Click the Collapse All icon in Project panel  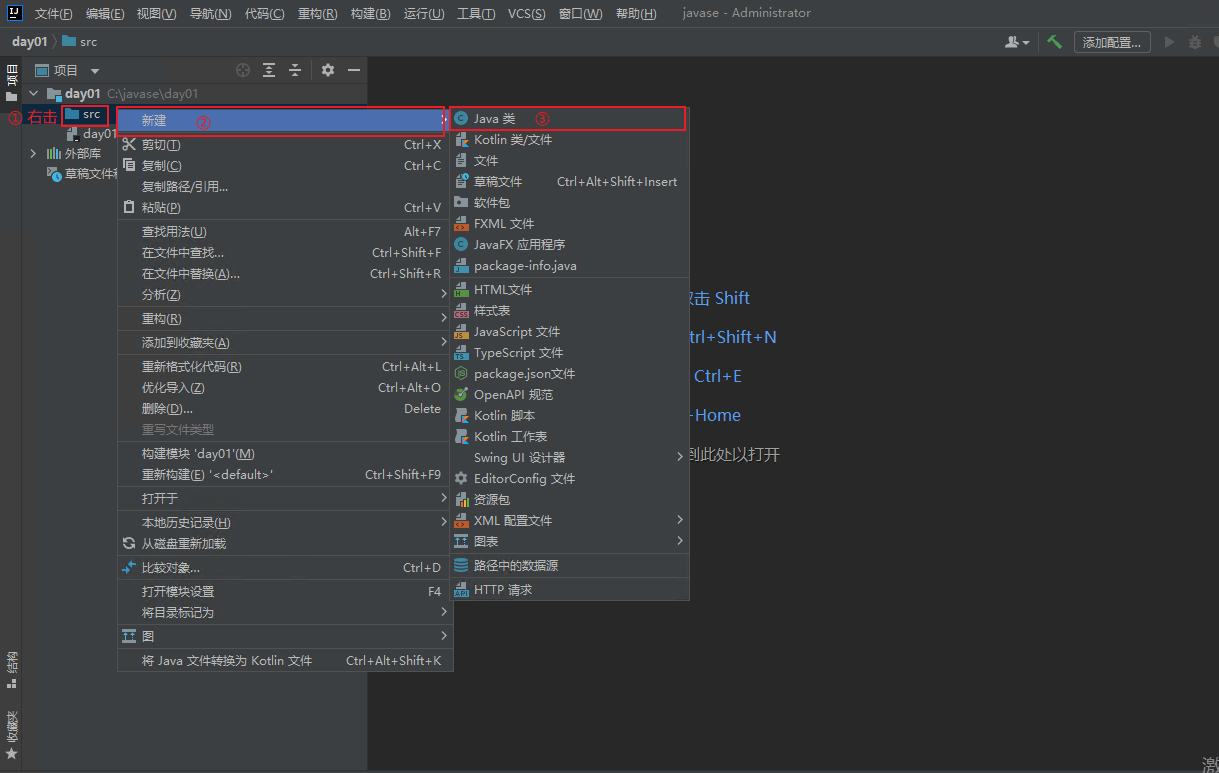click(x=295, y=70)
